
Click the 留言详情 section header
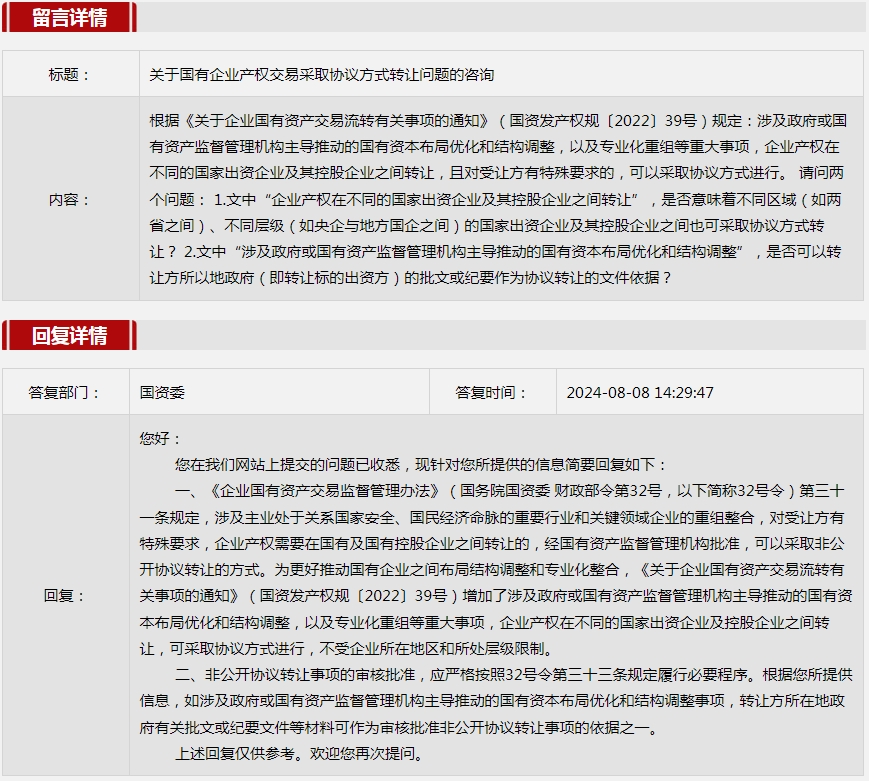point(69,17)
